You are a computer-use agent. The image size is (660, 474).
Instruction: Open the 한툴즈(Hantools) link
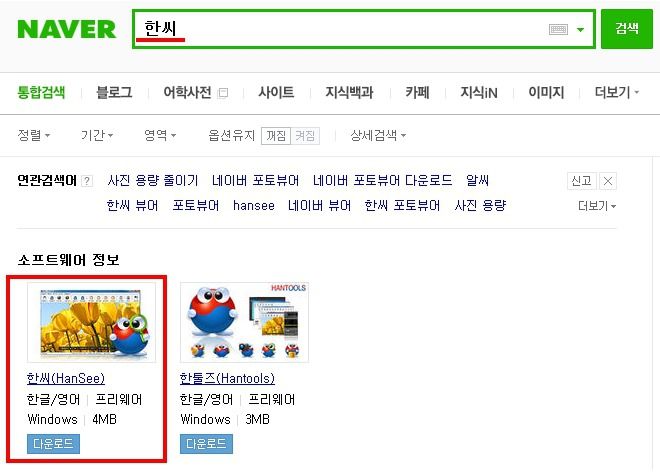[x=227, y=378]
